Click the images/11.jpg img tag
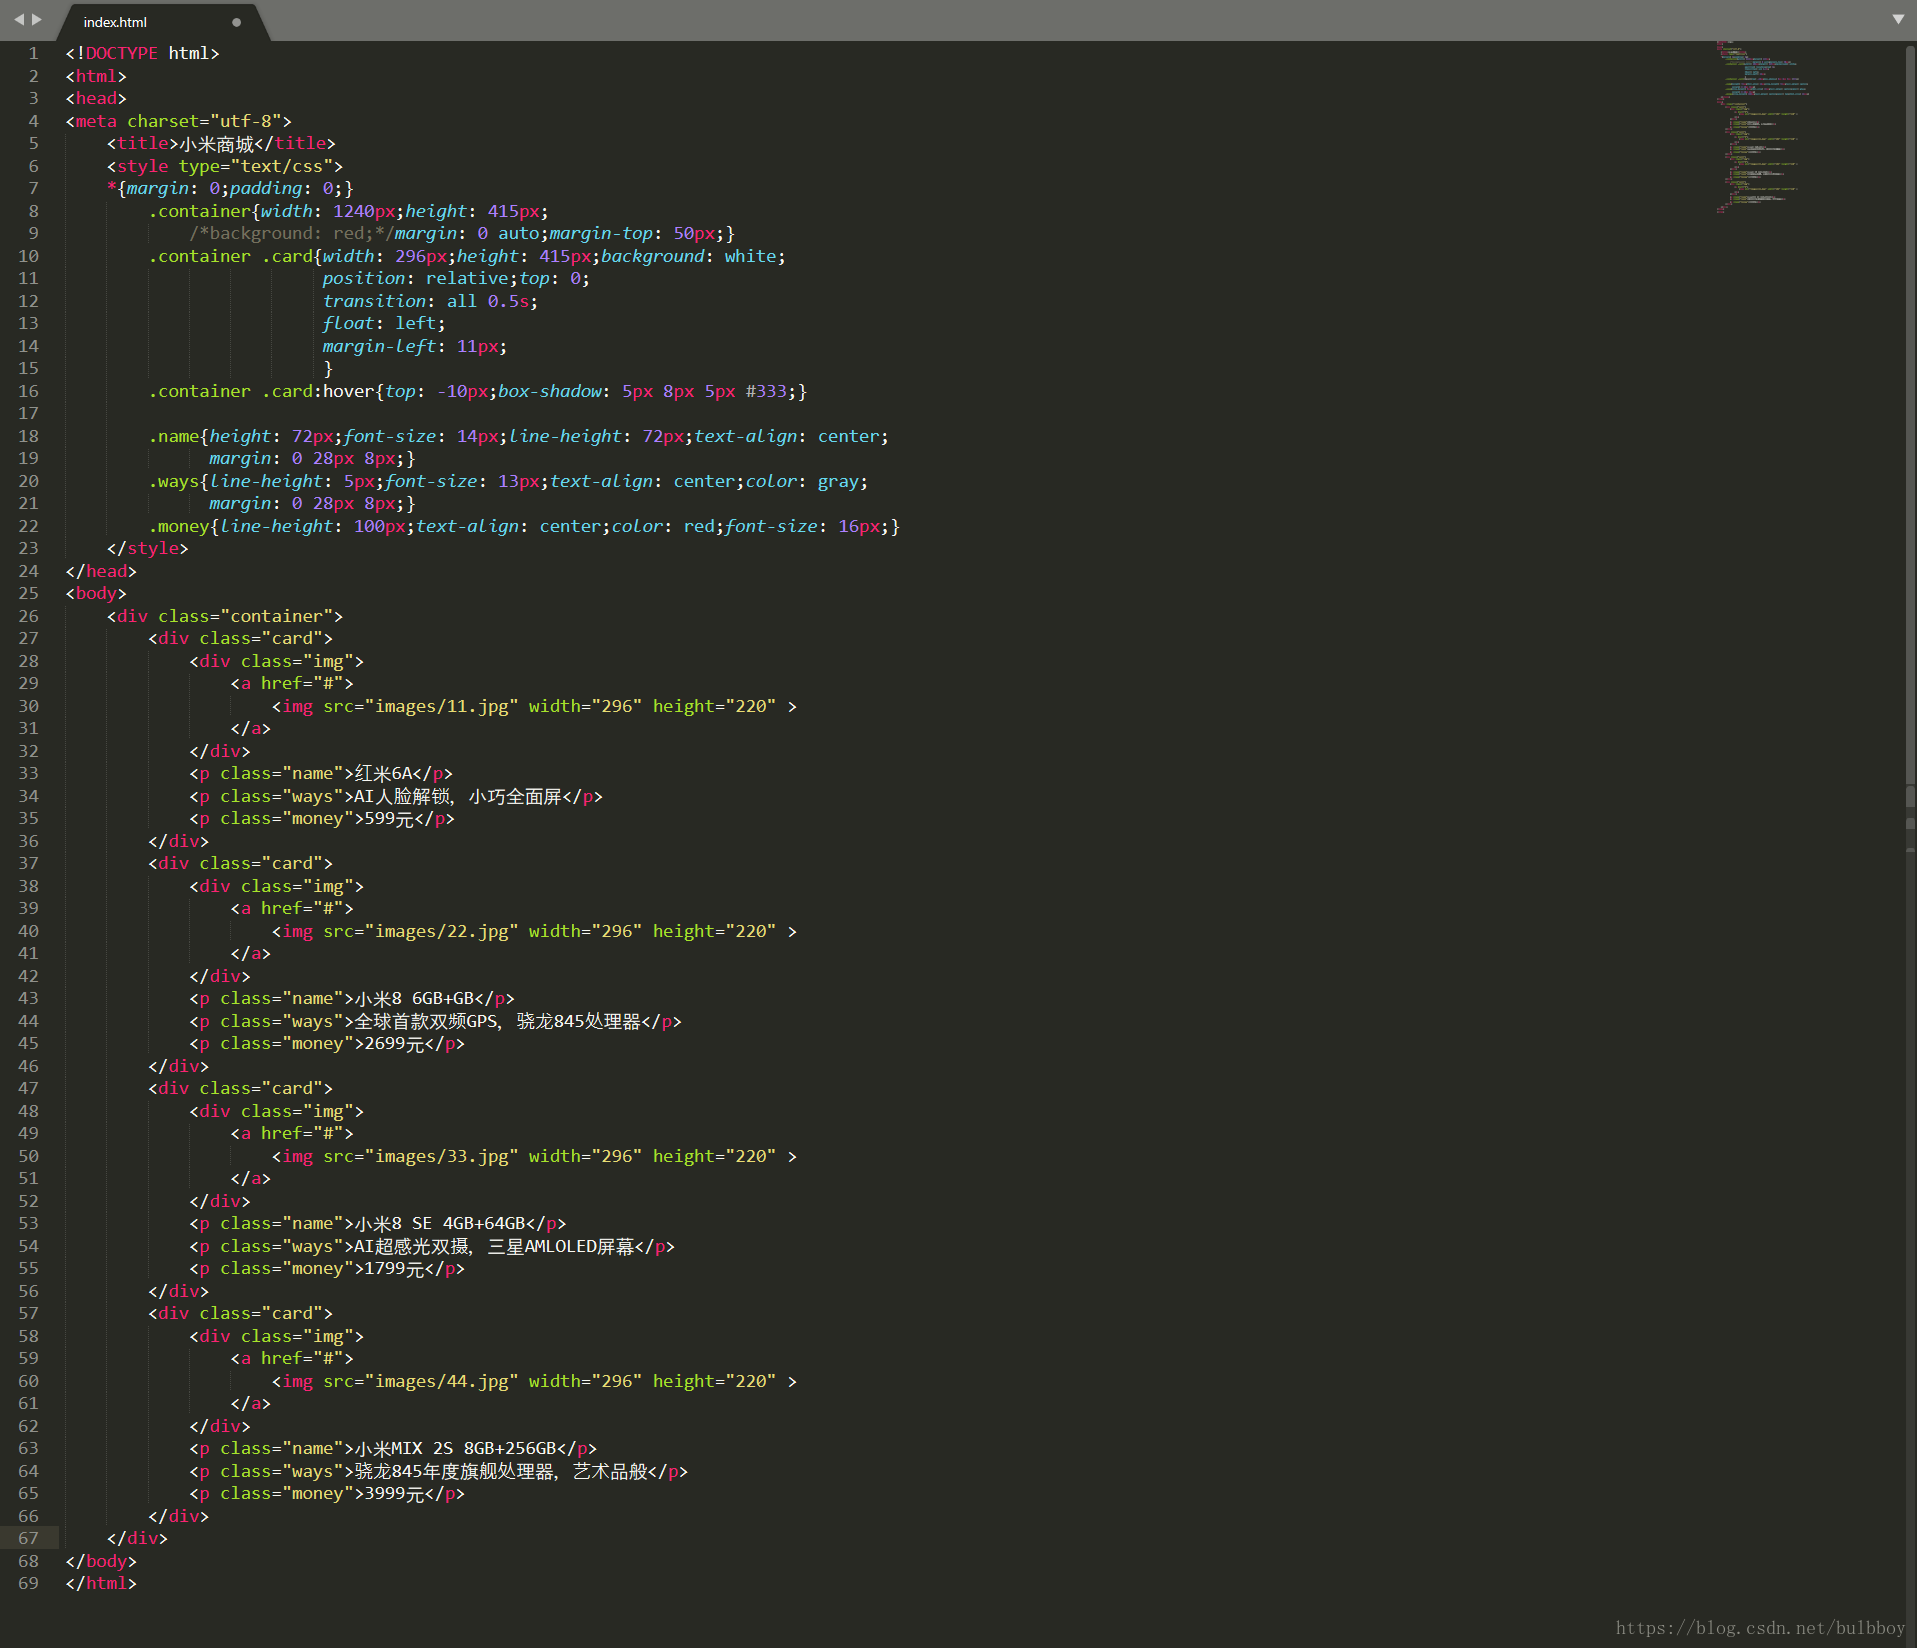This screenshot has width=1917, height=1648. [x=534, y=706]
